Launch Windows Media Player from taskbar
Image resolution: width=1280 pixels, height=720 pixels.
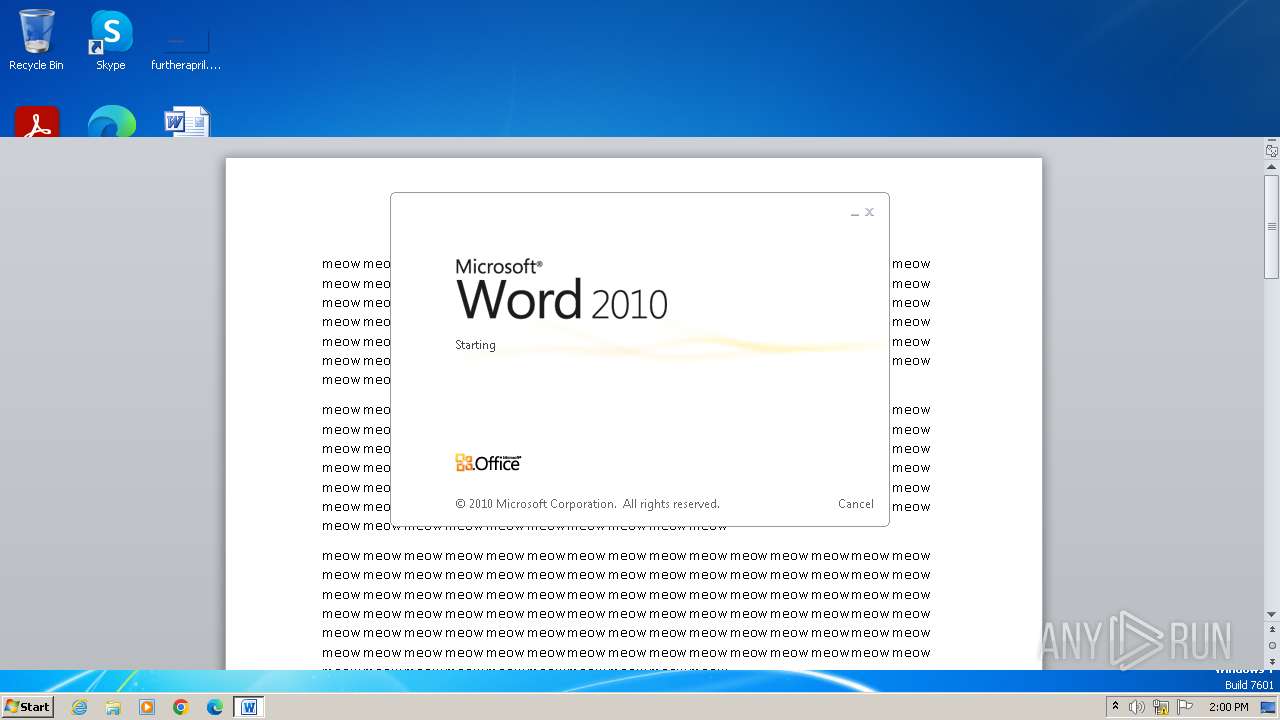(147, 707)
